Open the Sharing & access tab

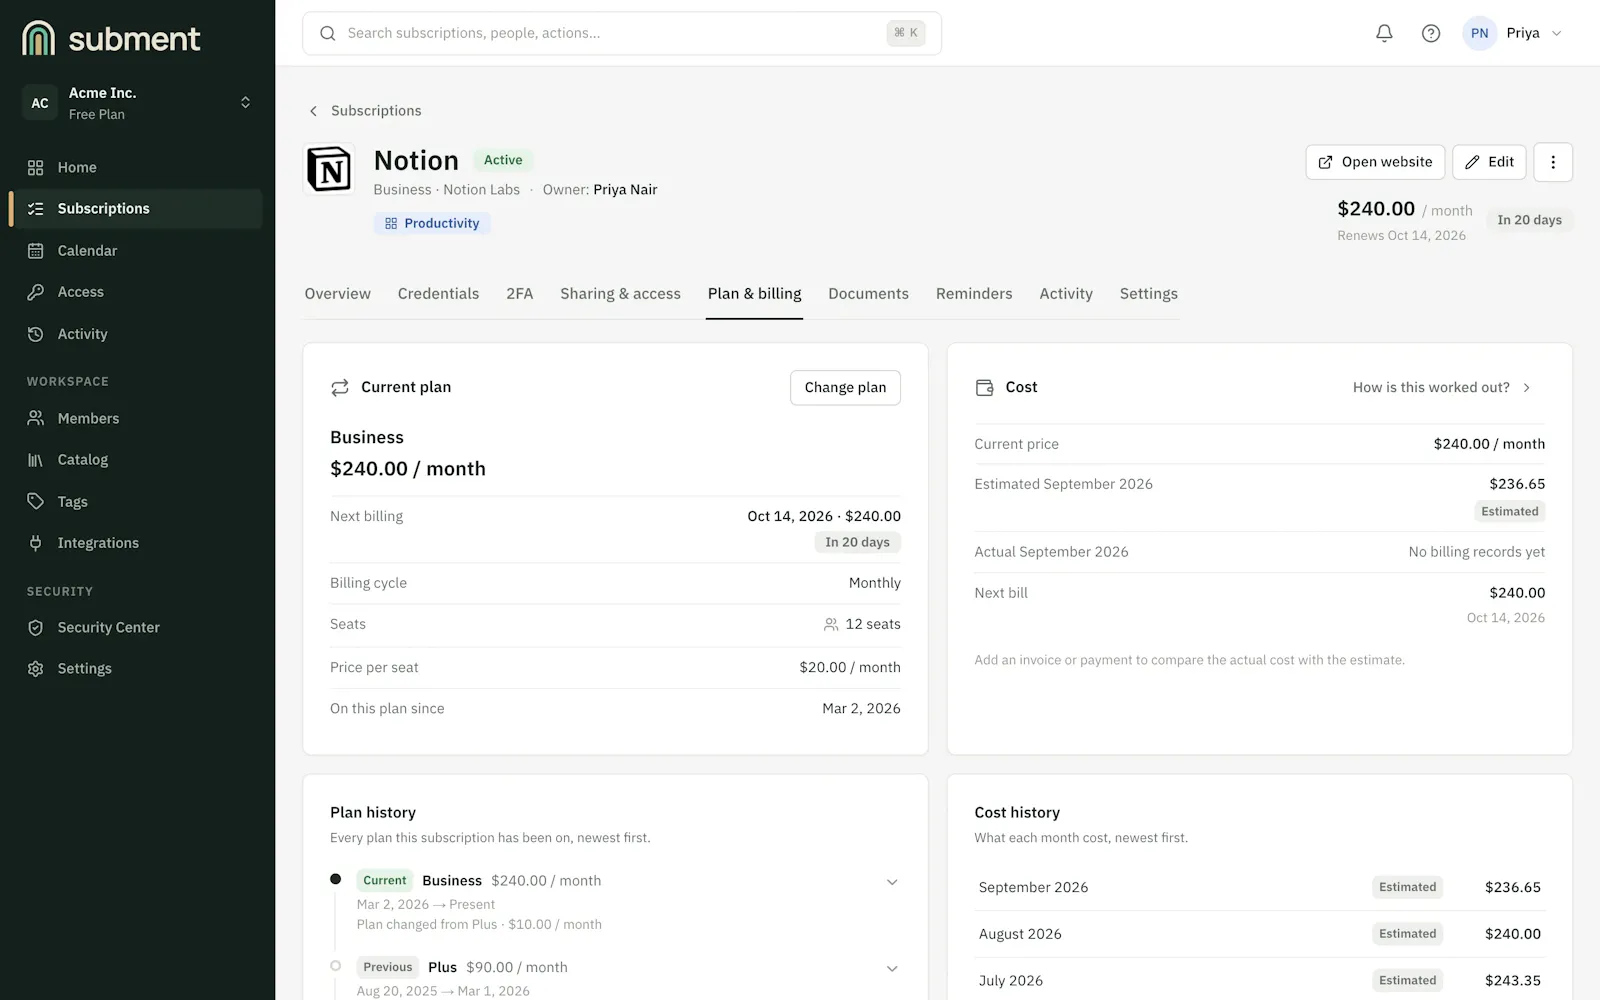620,294
